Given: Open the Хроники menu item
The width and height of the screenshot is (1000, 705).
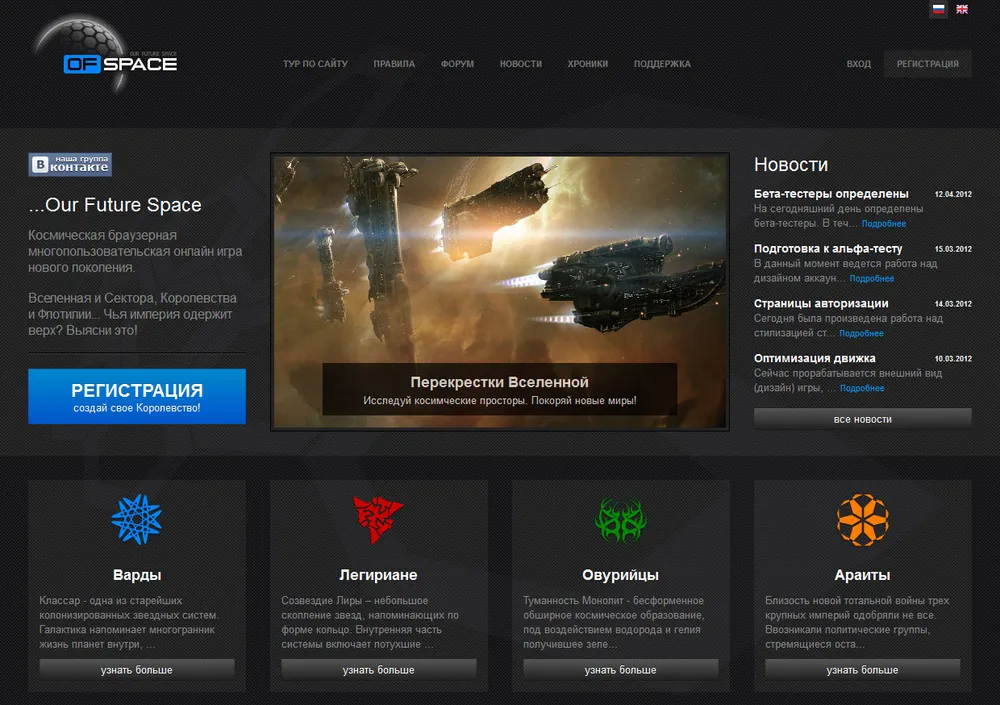Looking at the screenshot, I should tap(587, 64).
